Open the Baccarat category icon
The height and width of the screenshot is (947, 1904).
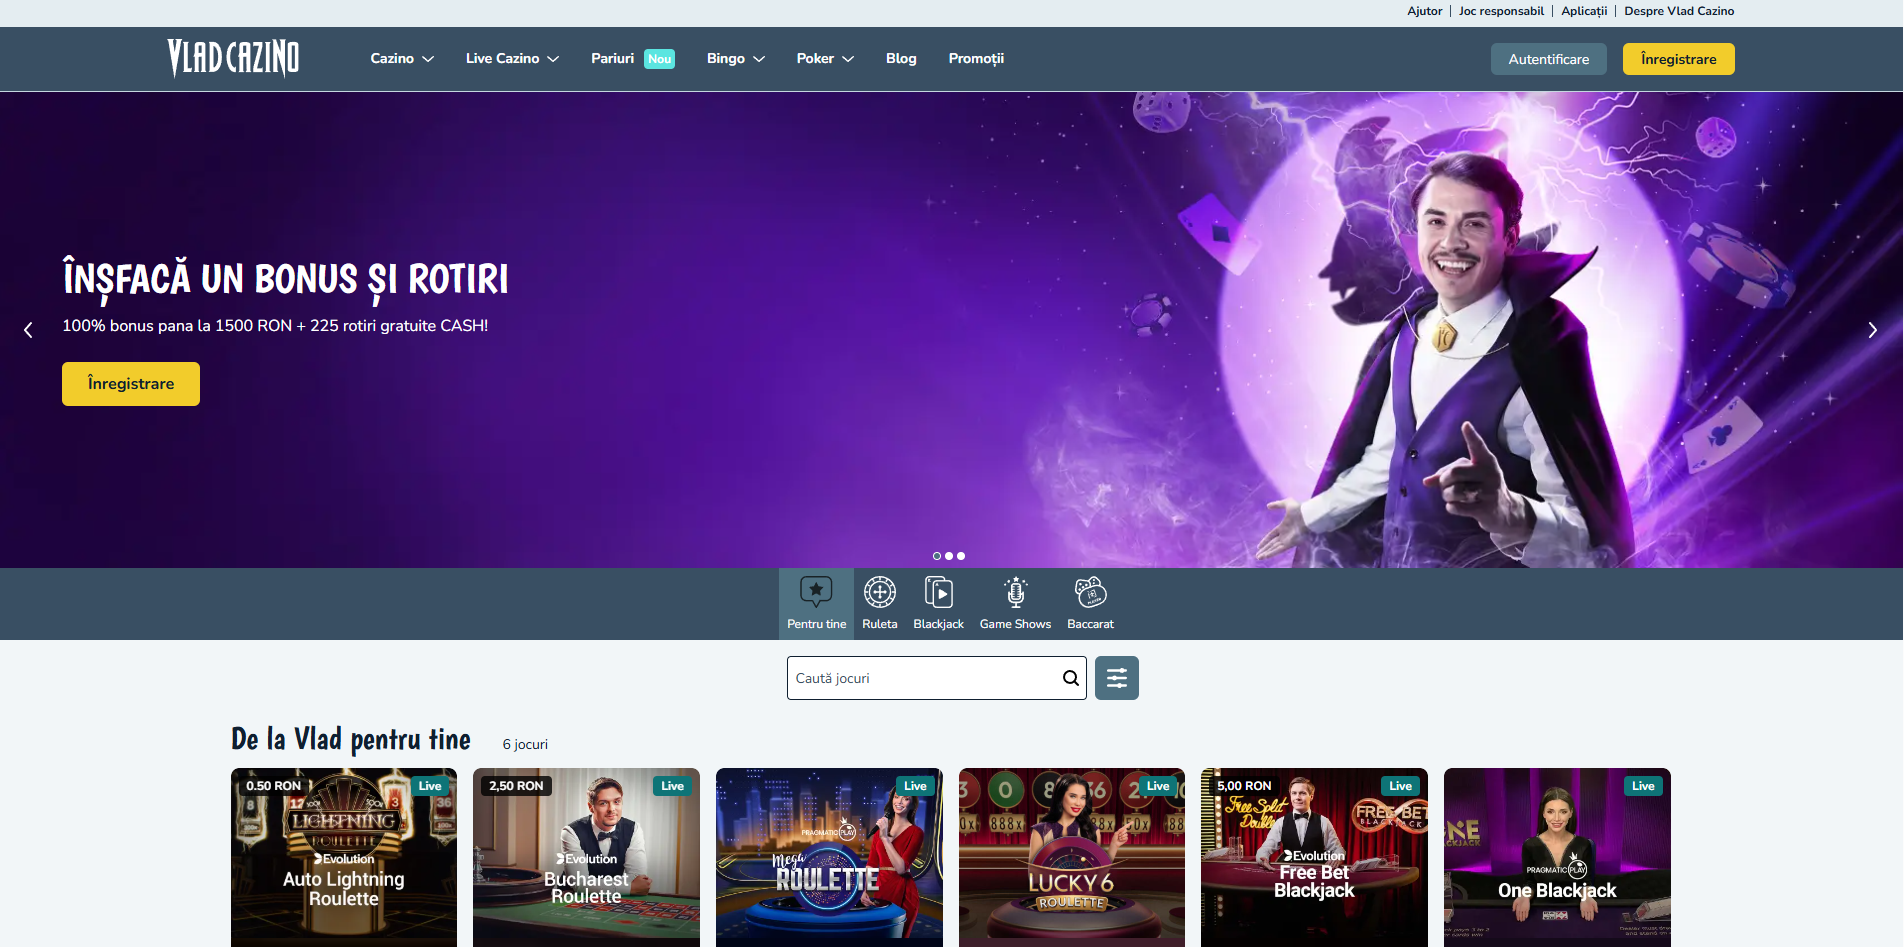click(1090, 593)
